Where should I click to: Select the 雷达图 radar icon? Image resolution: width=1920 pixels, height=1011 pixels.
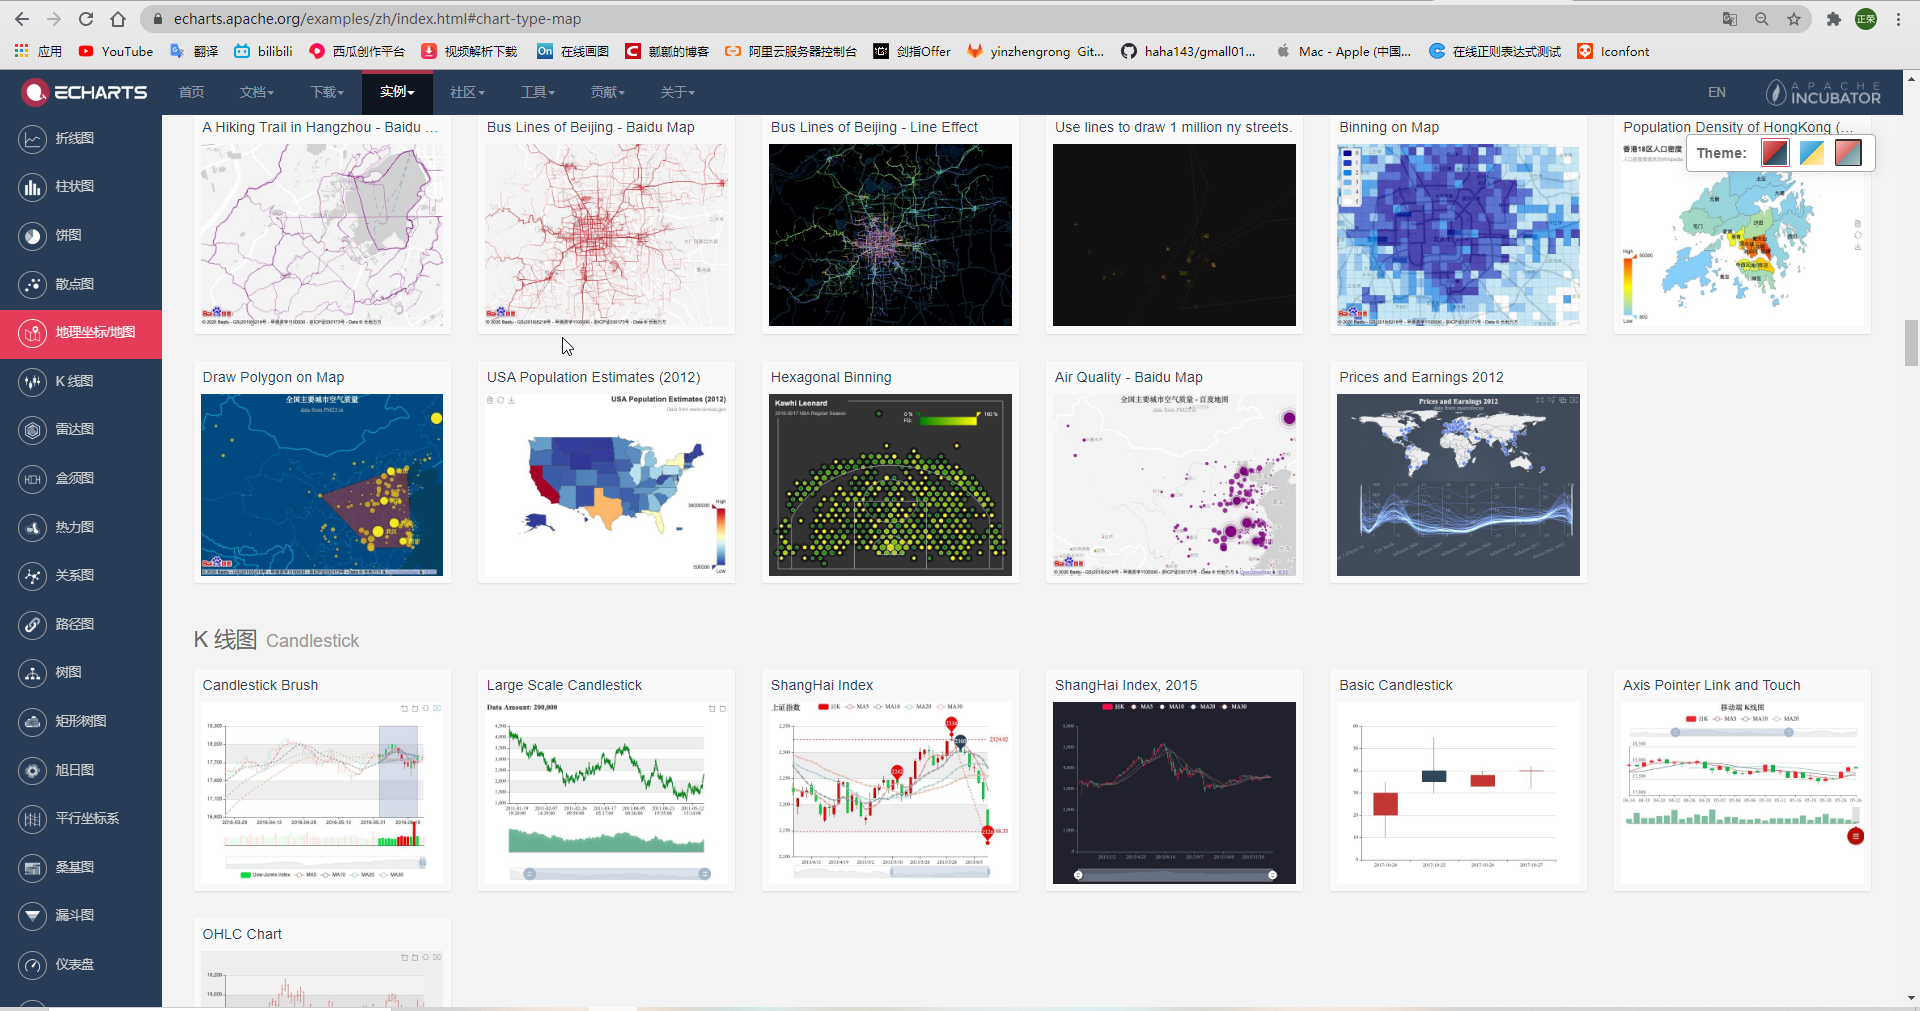point(33,430)
